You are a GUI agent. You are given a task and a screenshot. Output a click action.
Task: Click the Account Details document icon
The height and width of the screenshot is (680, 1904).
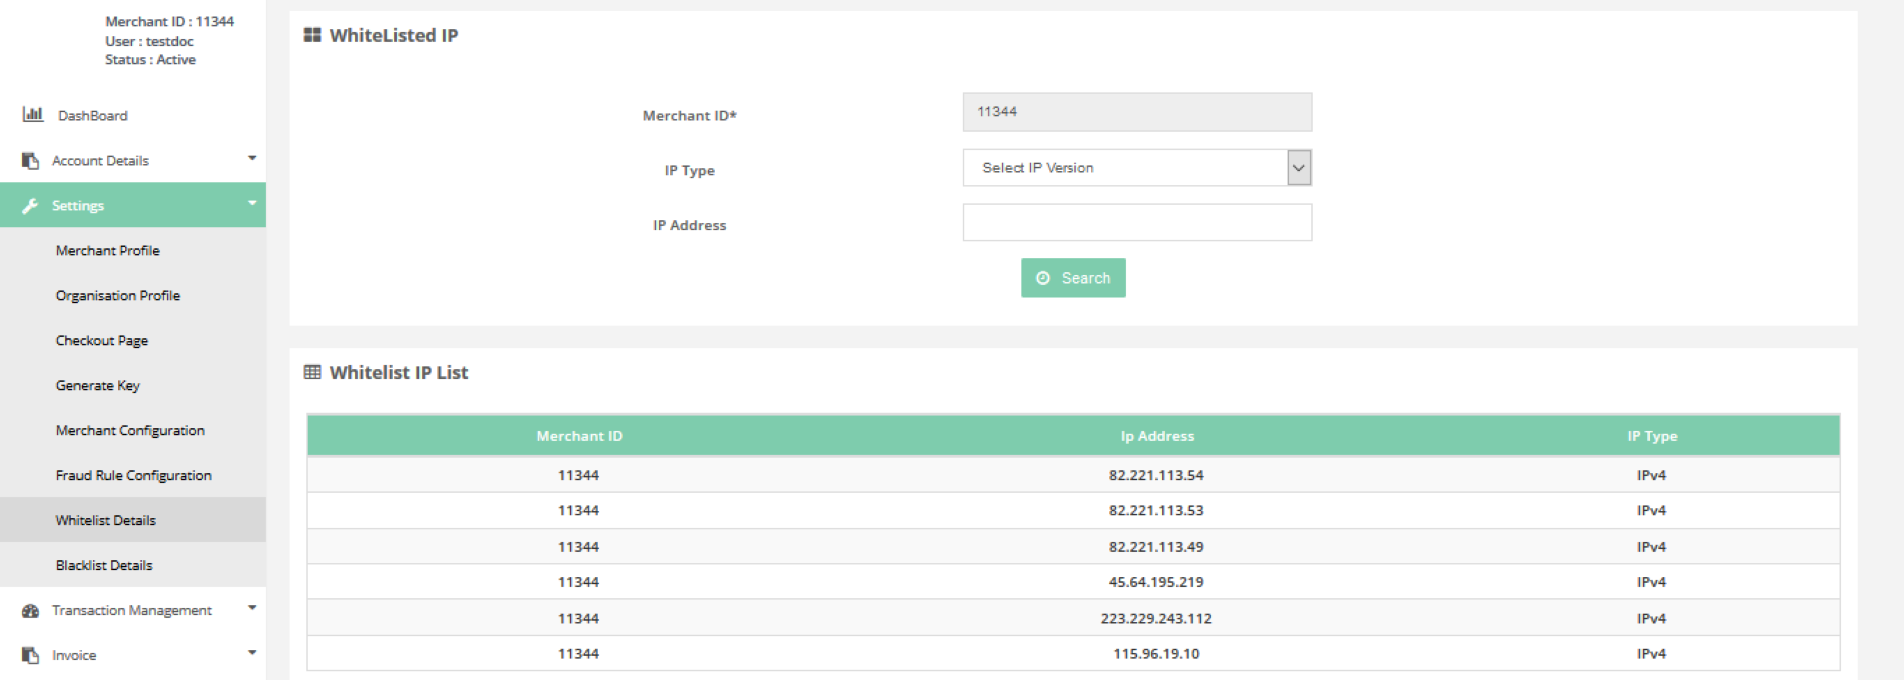[x=31, y=160]
